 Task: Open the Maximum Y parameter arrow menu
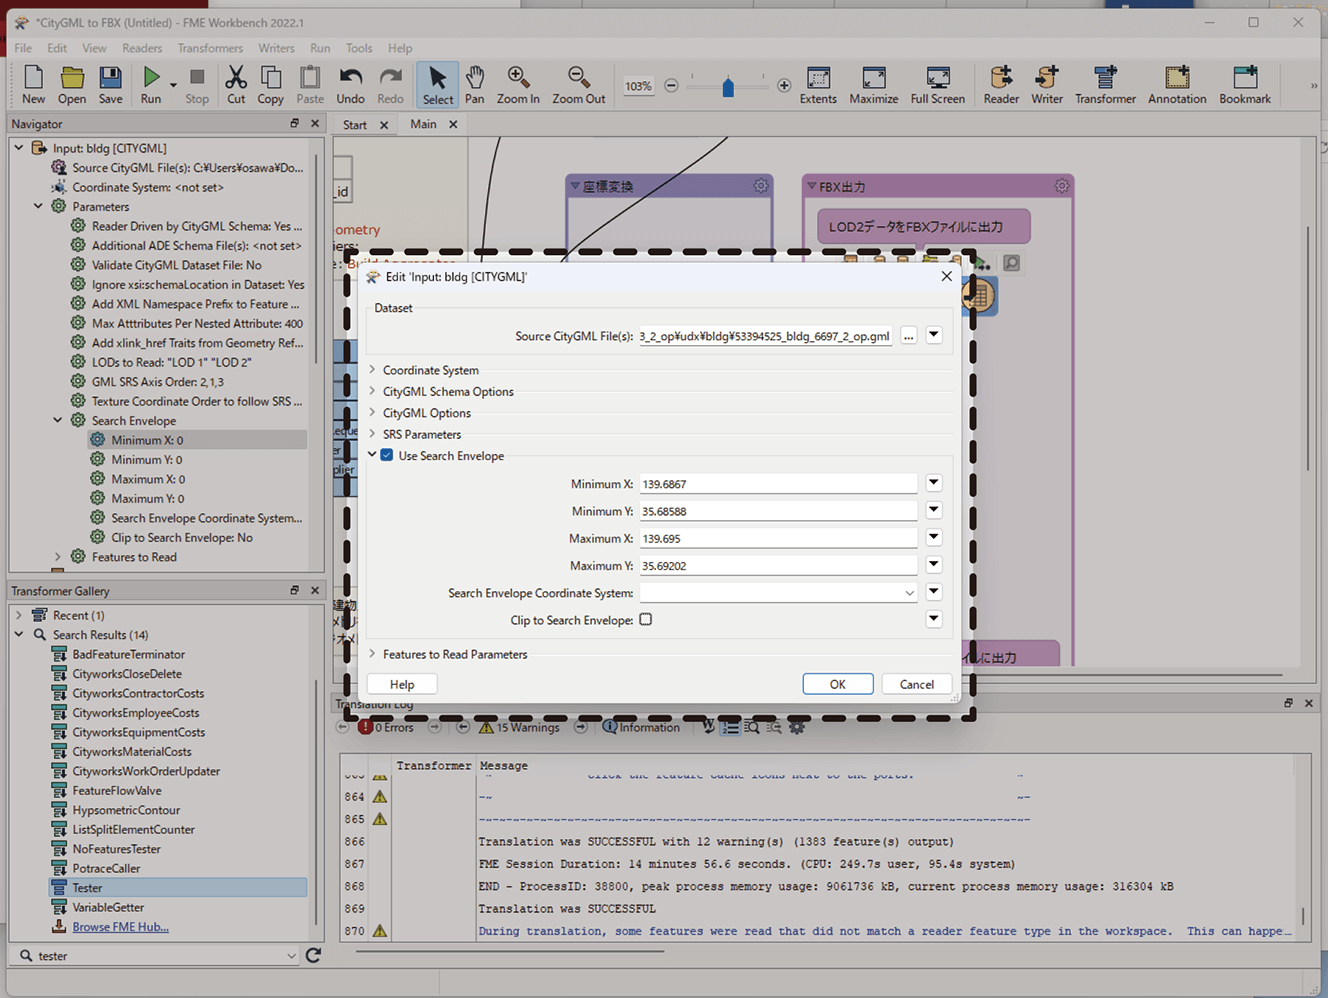[934, 565]
